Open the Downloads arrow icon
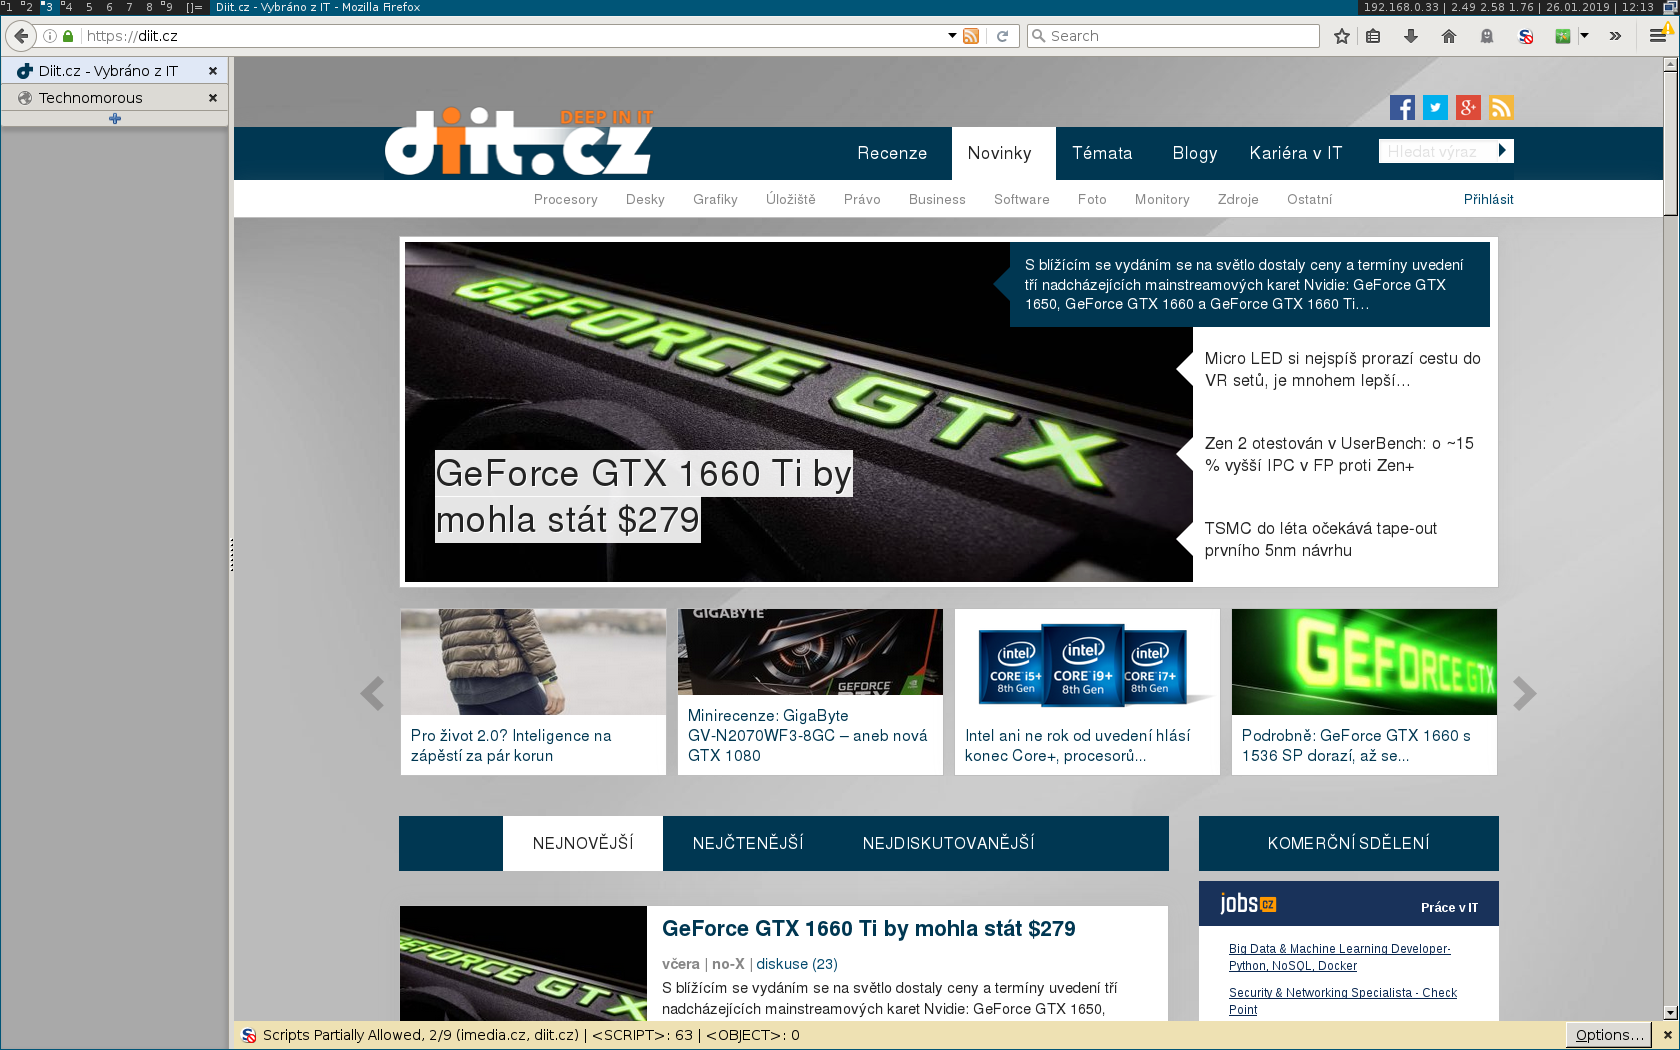 tap(1411, 36)
